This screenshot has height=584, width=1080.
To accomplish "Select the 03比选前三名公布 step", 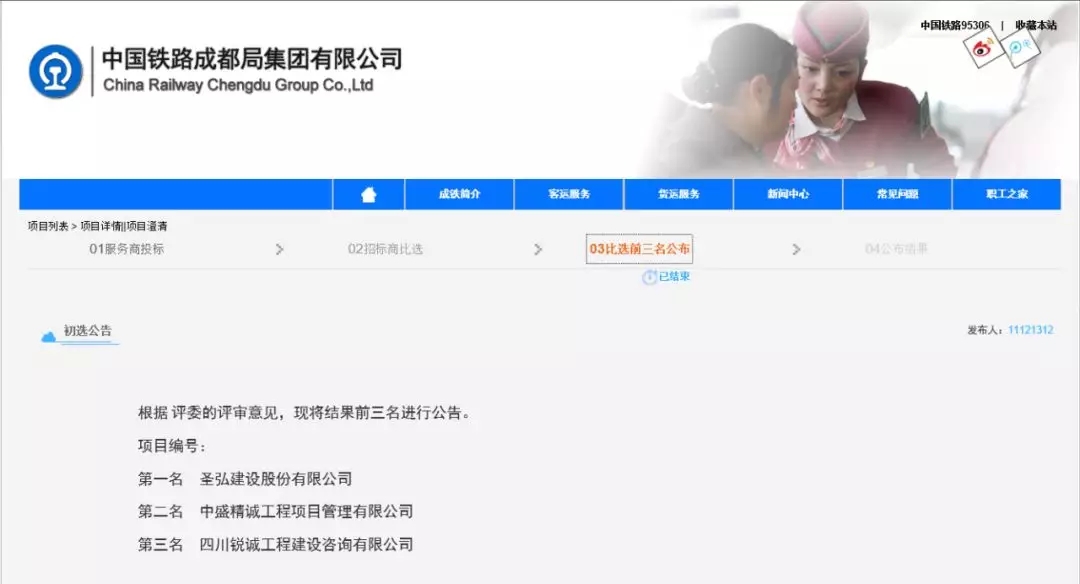I will (639, 249).
